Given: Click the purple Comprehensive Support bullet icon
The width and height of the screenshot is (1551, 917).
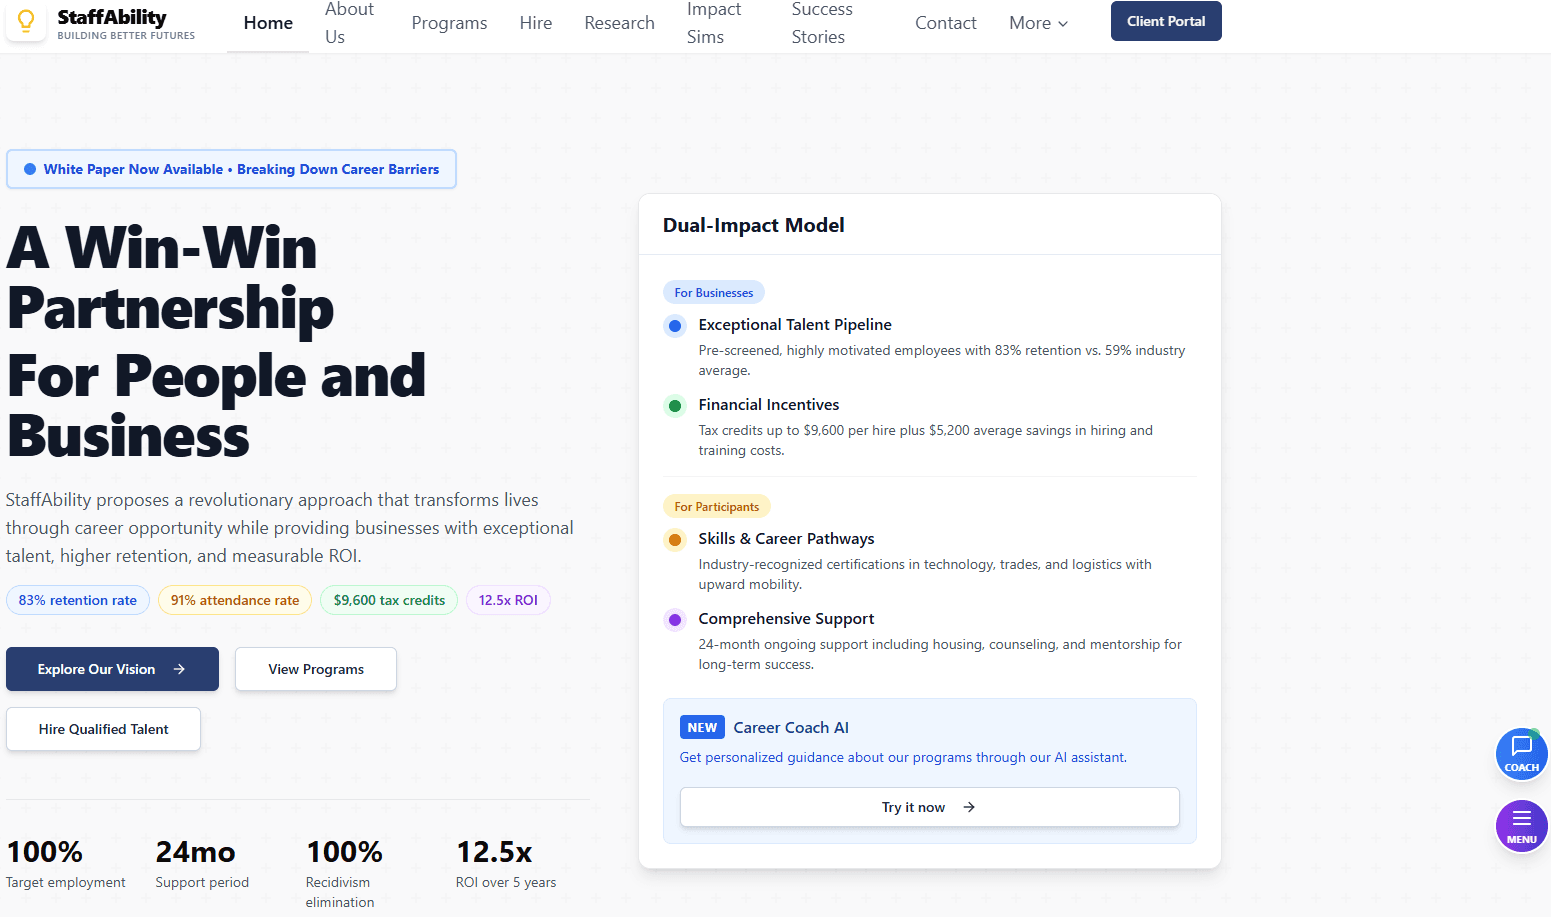Looking at the screenshot, I should coord(675,619).
